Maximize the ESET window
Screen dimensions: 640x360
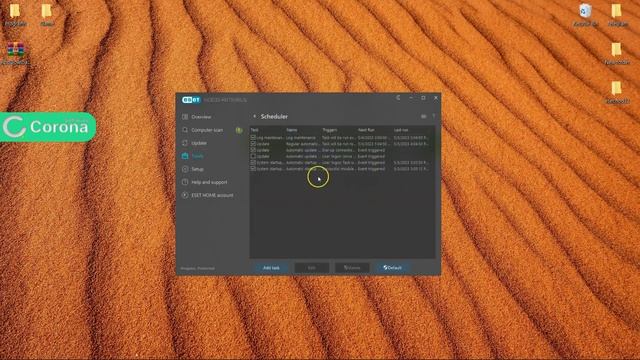423,98
